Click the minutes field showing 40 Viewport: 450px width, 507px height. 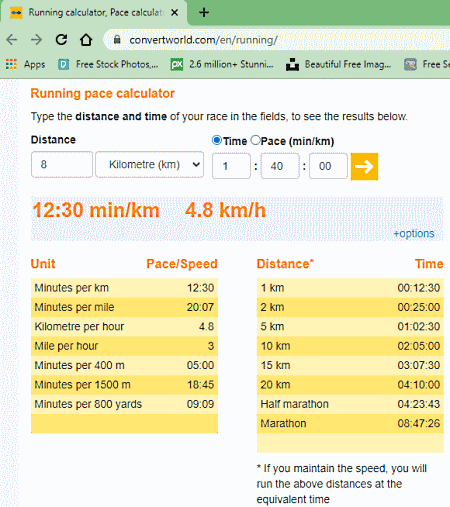[280, 166]
